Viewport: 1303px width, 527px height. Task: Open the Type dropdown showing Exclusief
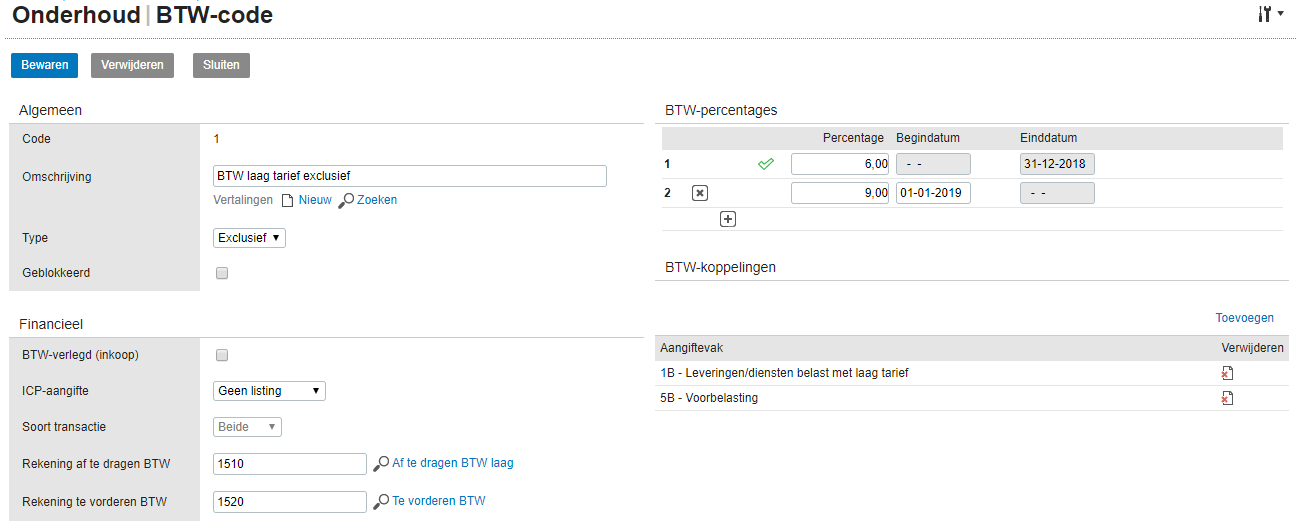click(250, 238)
